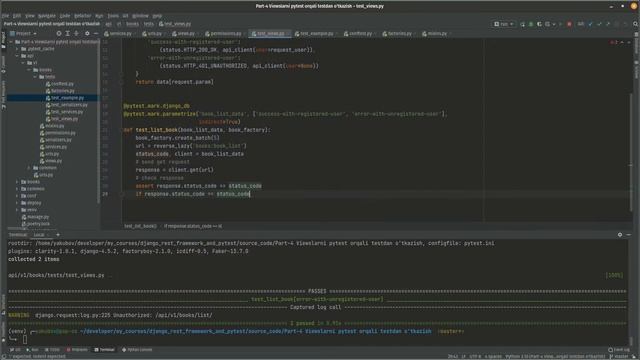
Task: Open the Project tool window stripe on left edge
Action: [x=3, y=41]
